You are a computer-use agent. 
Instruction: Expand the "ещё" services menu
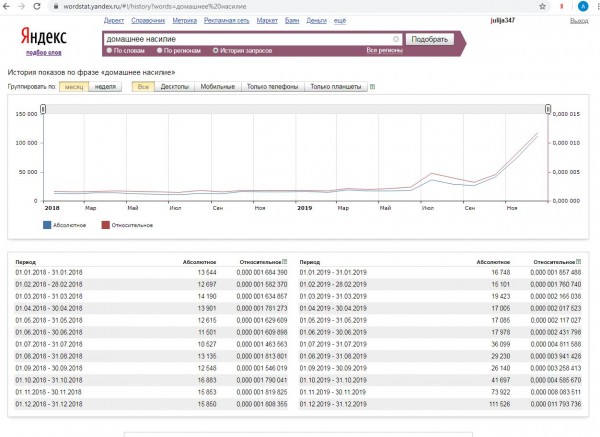340,20
